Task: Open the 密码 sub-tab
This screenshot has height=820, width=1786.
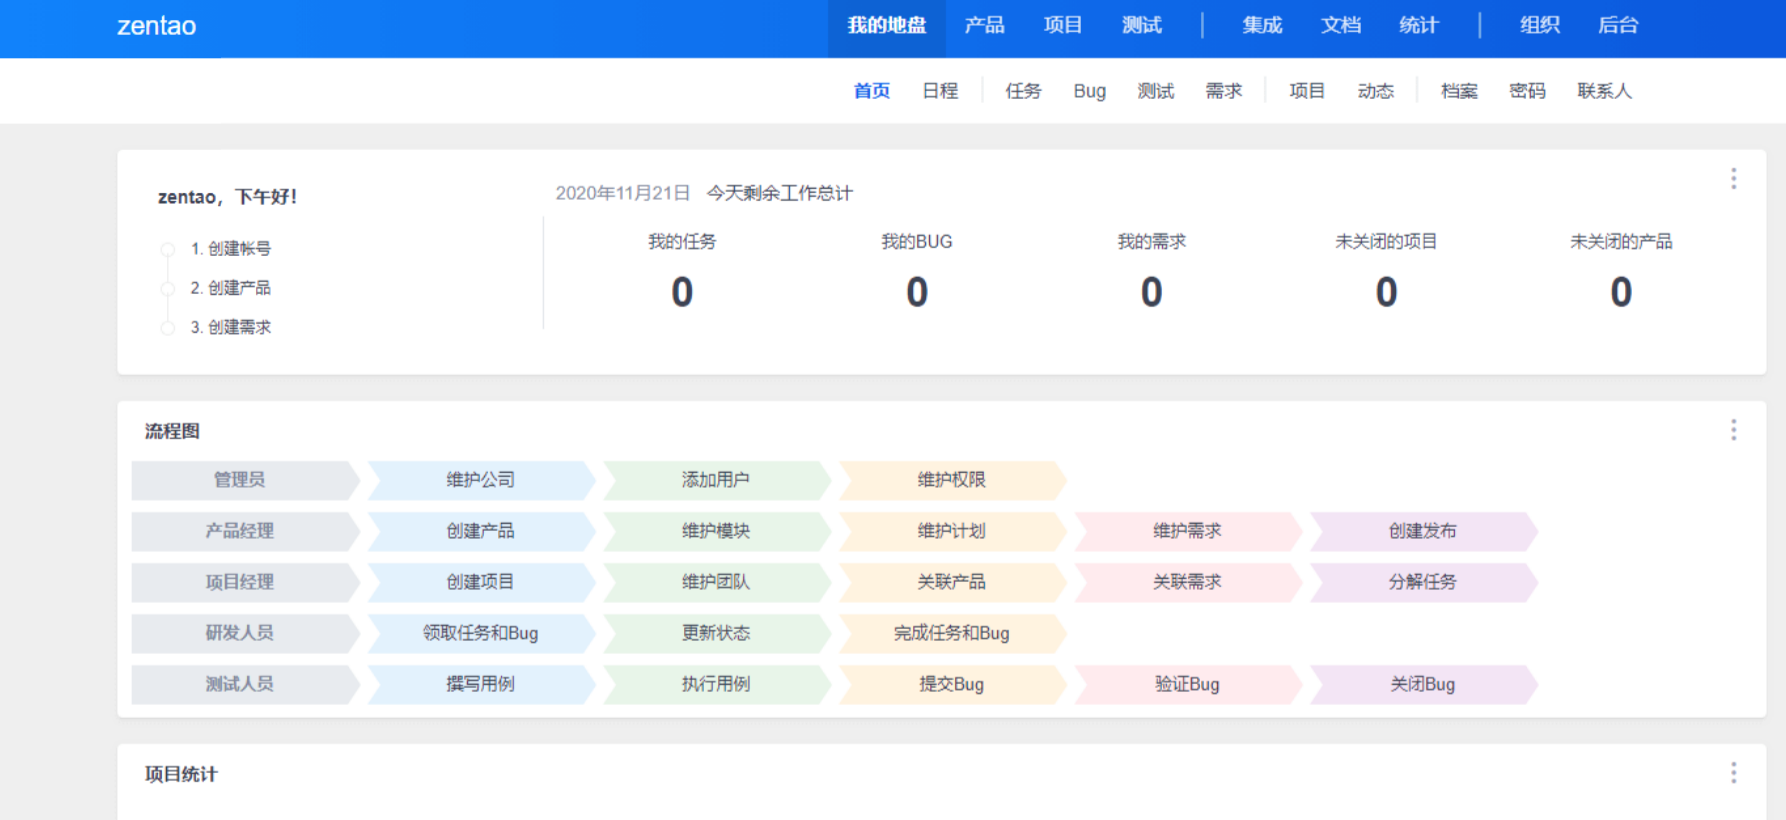Action: tap(1527, 91)
